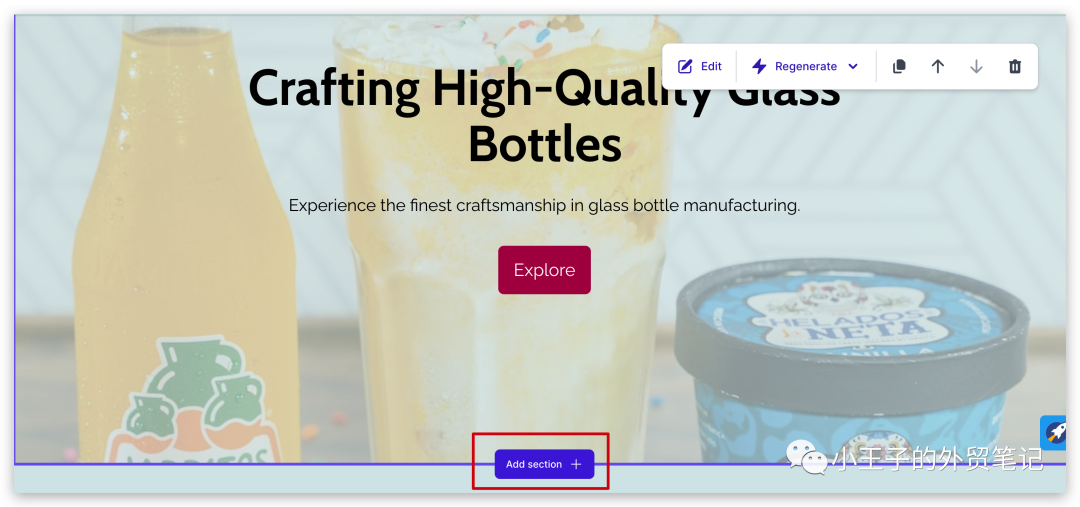Open the Regenerate dropdown chevron

tap(853, 67)
